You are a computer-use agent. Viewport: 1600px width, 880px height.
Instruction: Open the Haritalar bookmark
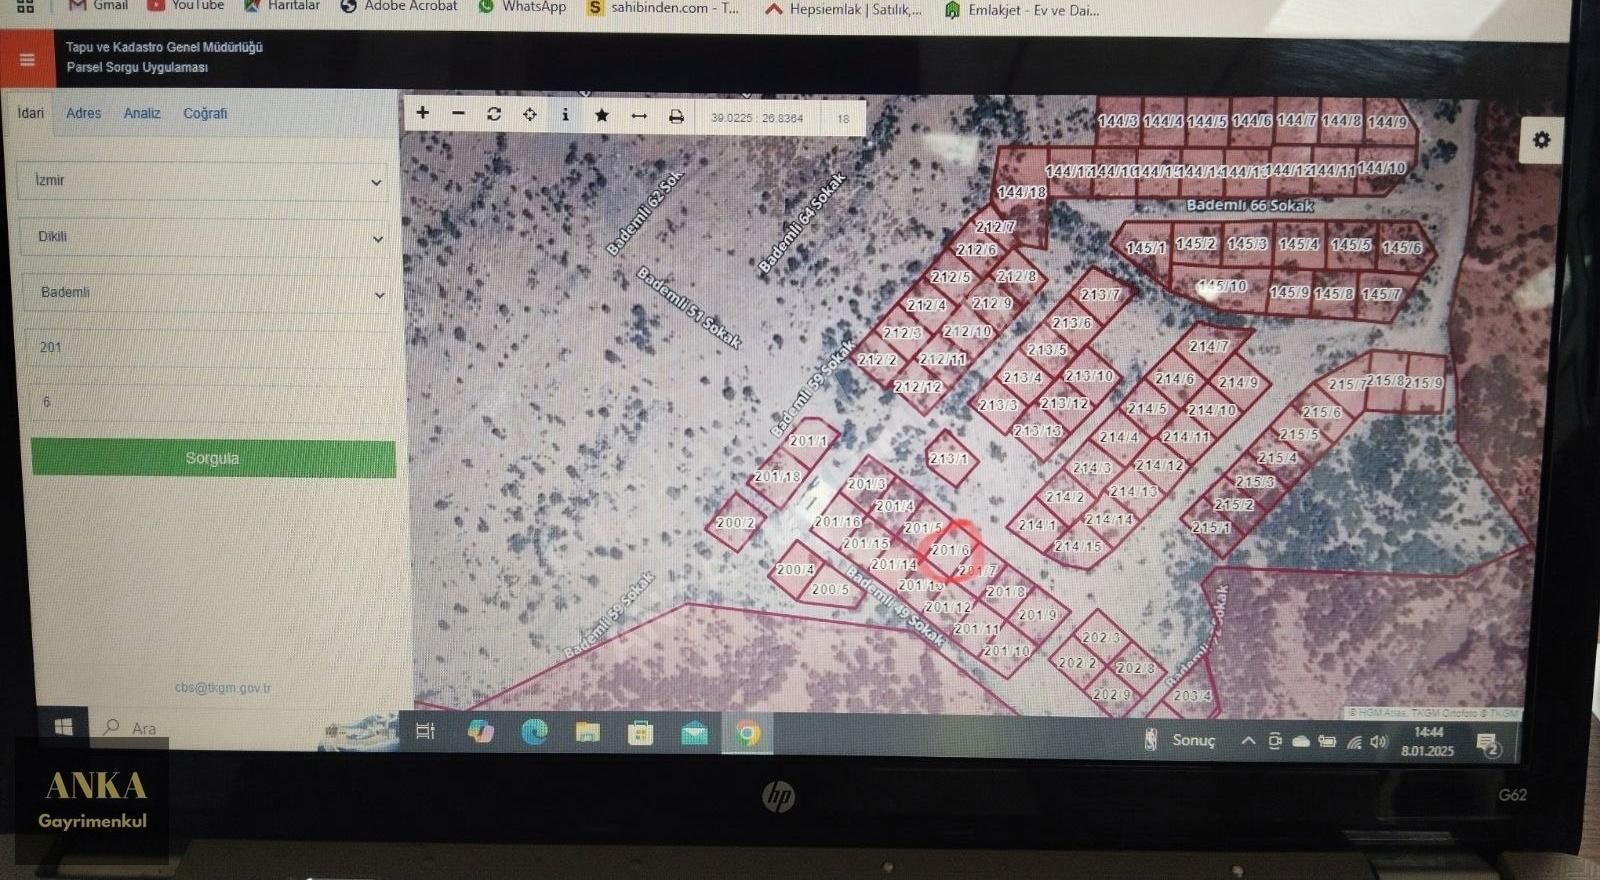tap(282, 6)
